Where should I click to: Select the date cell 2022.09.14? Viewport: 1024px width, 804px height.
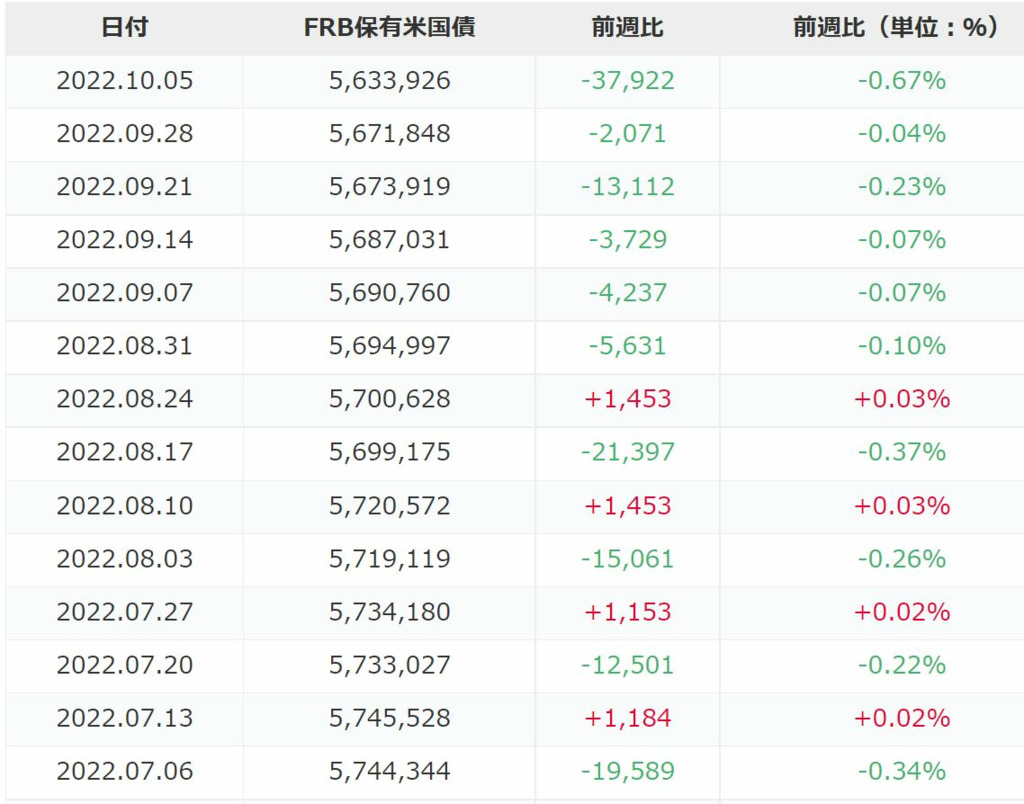coord(125,239)
